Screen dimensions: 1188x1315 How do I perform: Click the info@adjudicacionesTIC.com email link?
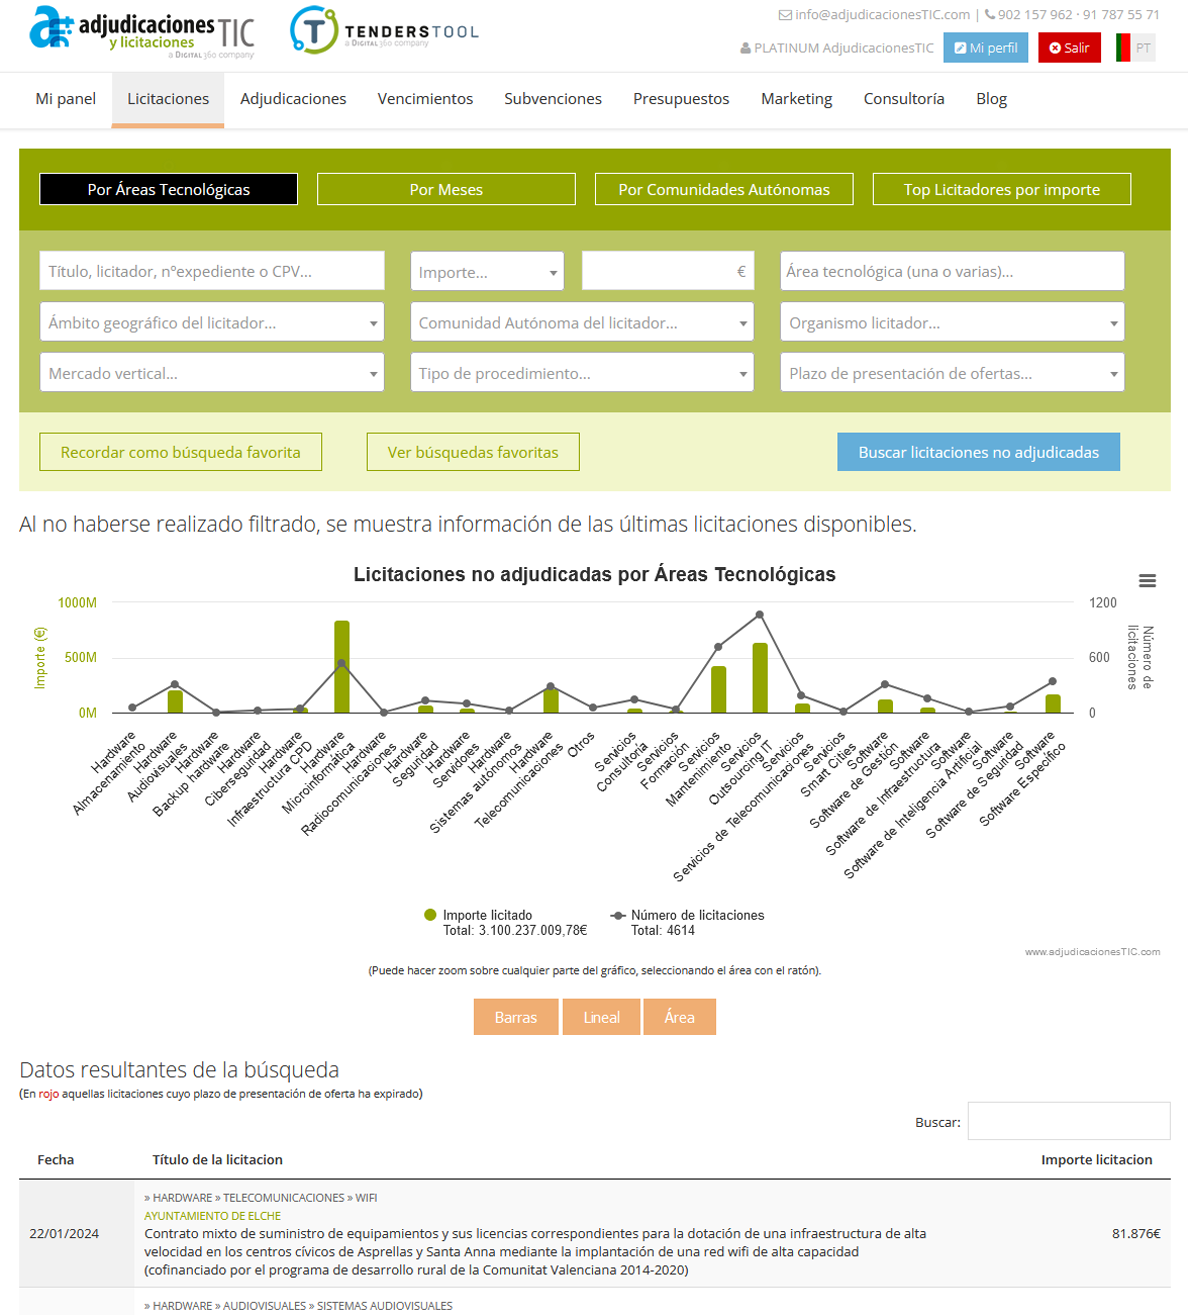point(882,15)
